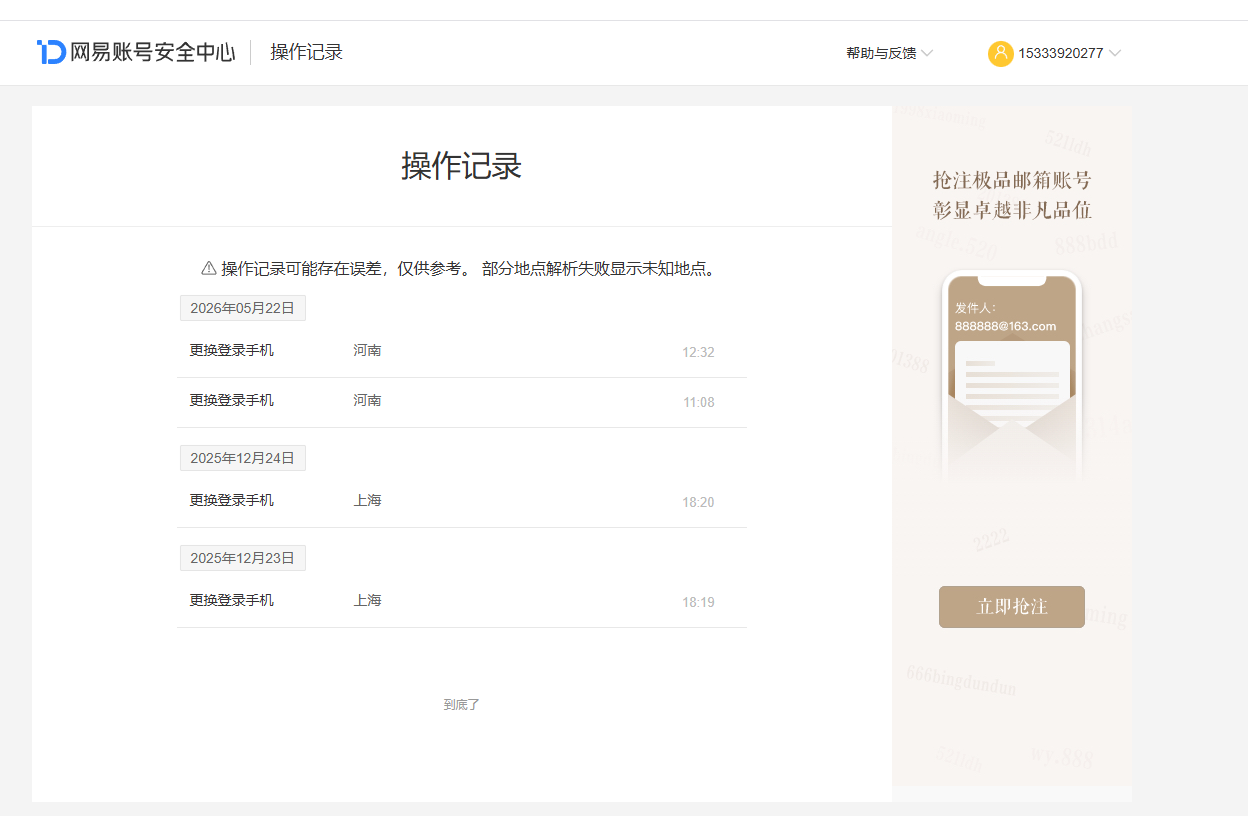1248x816 pixels.
Task: Select the date label 2026年05月22日
Action: coord(243,308)
